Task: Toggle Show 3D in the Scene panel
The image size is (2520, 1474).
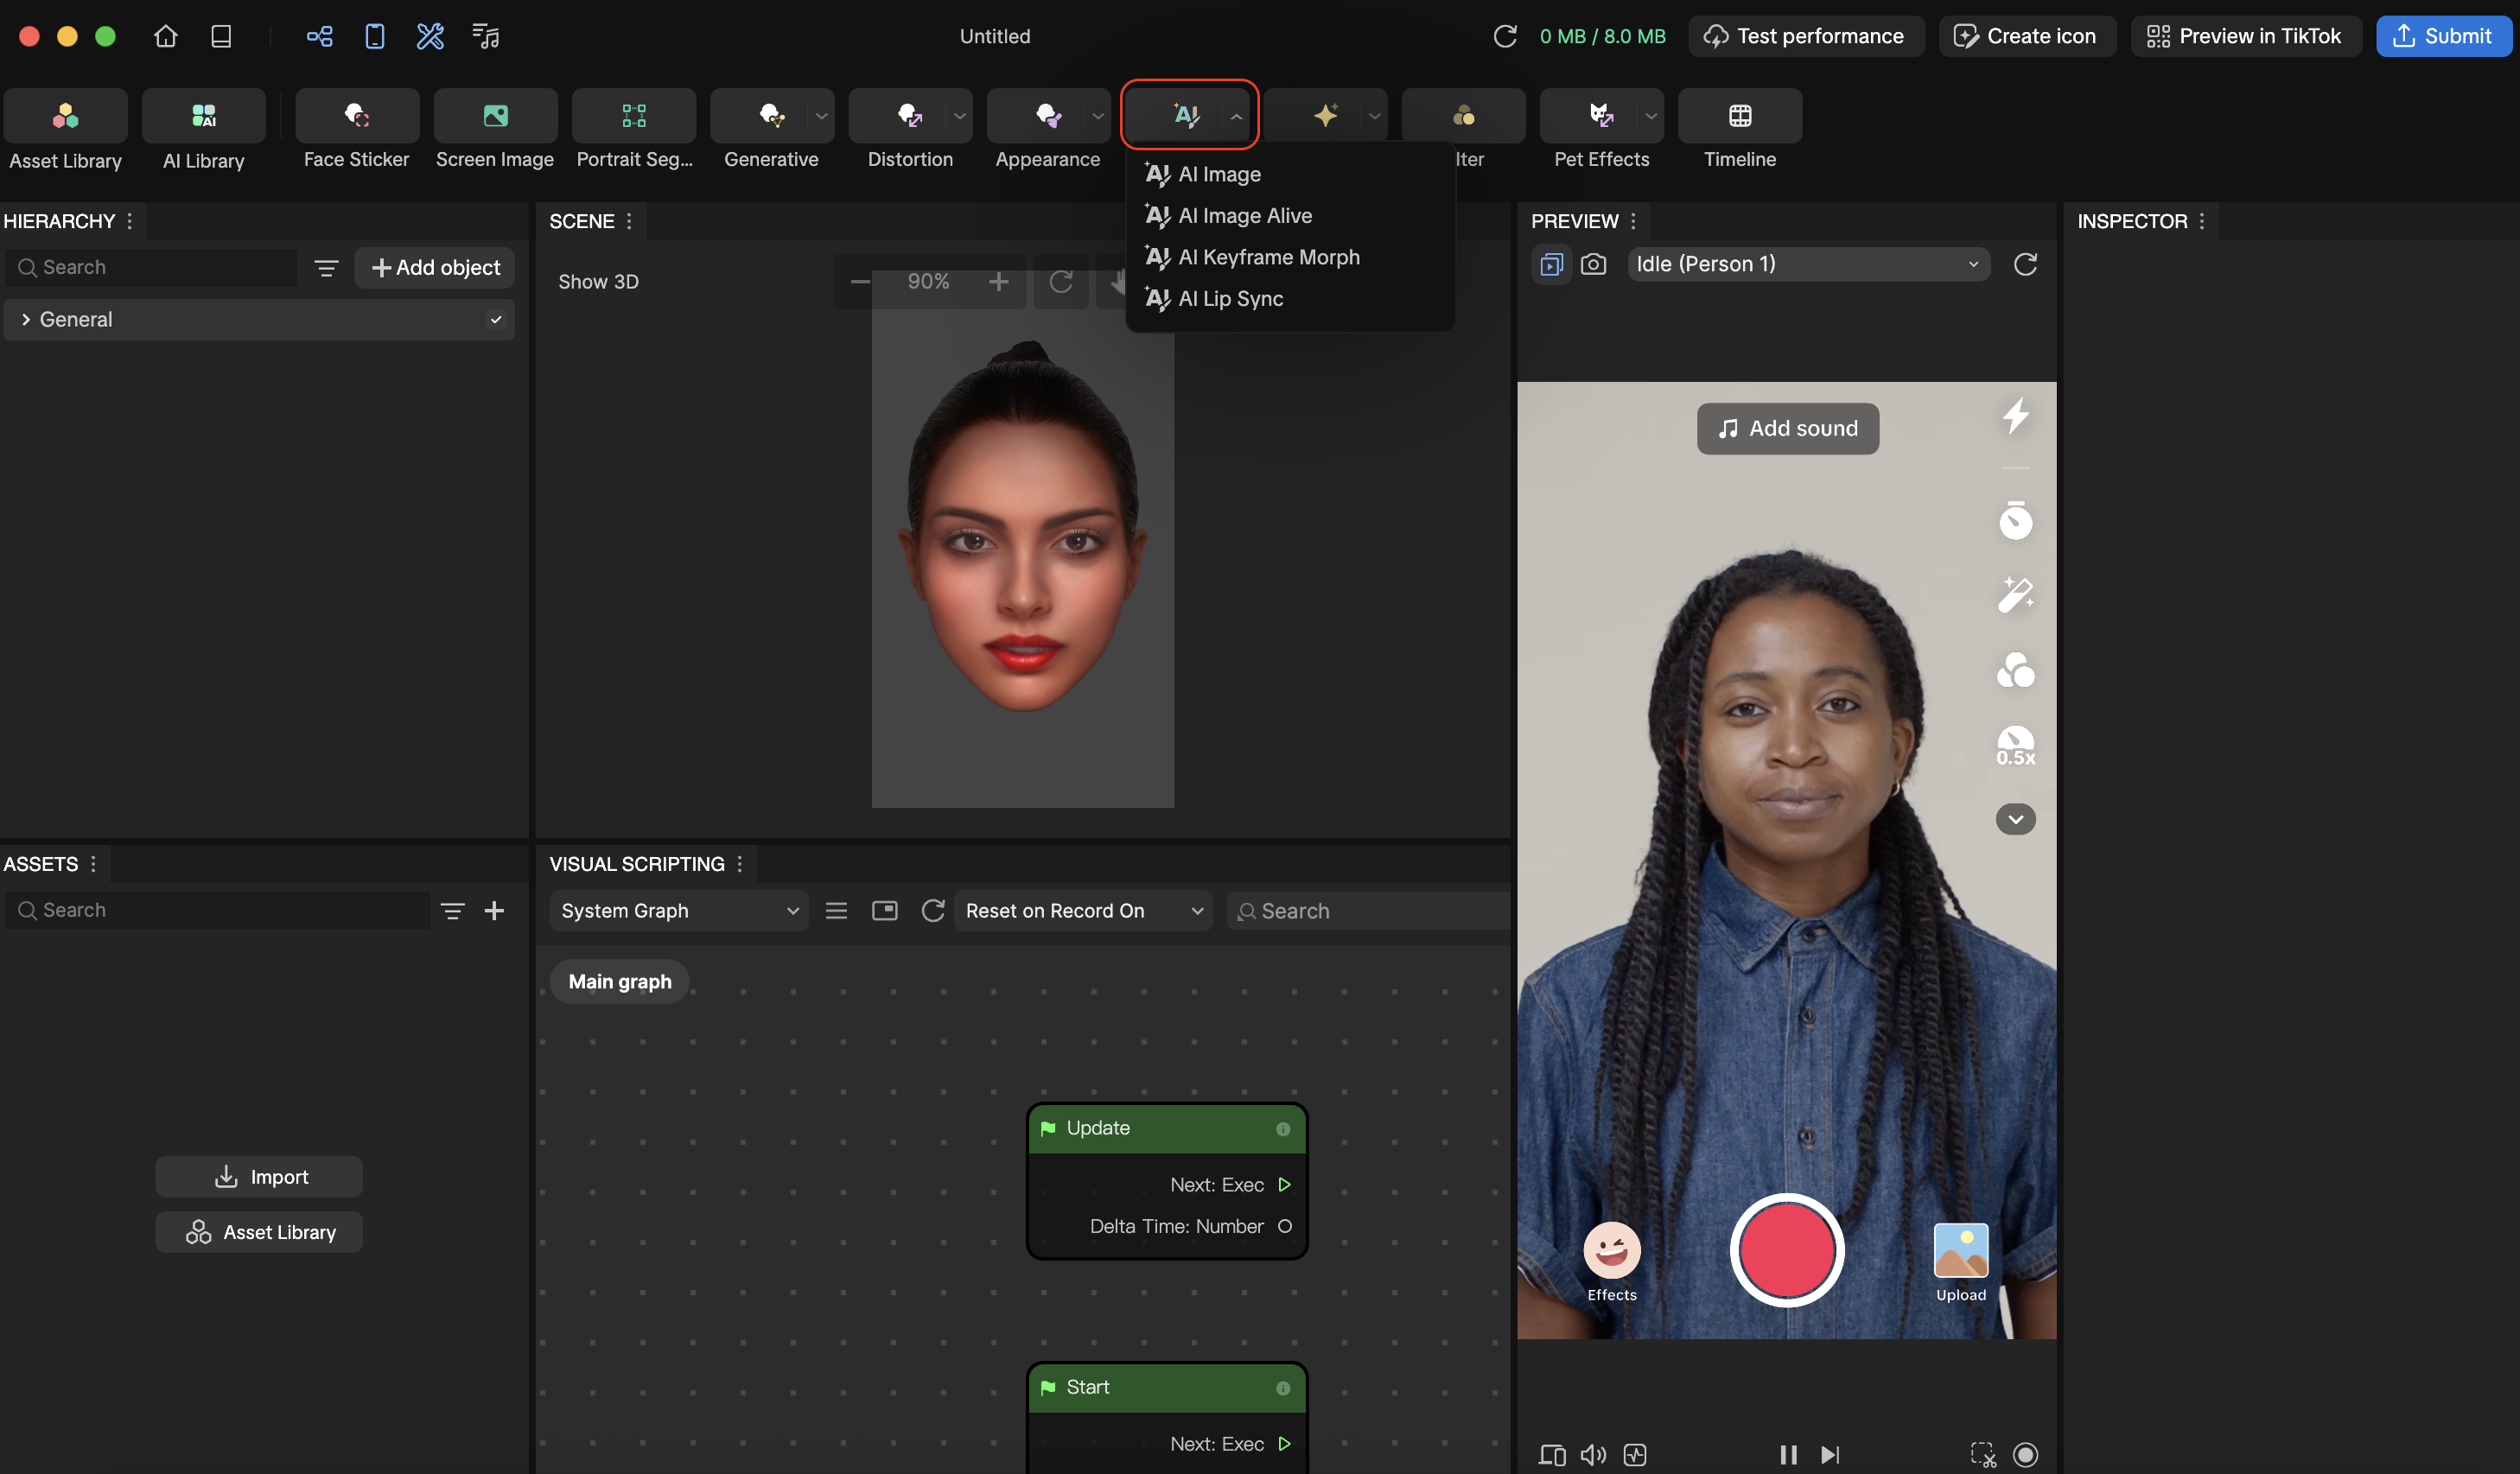Action: coord(598,281)
